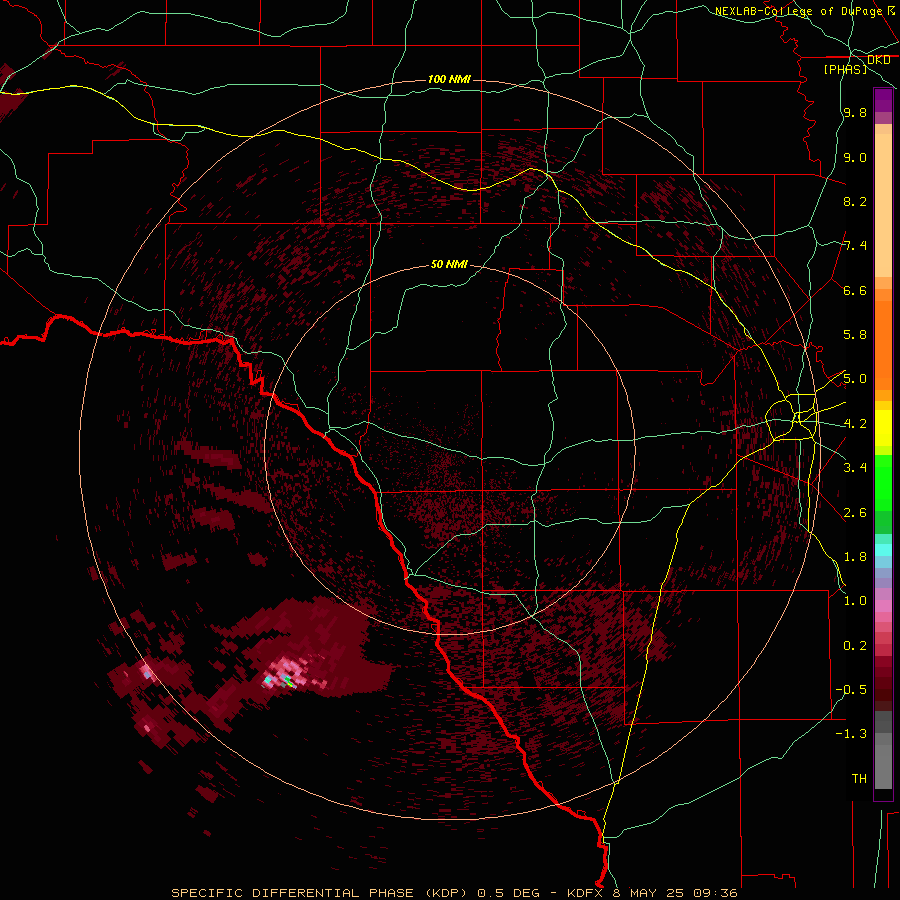
Task: Click the DKD label above the legend
Action: tap(879, 59)
